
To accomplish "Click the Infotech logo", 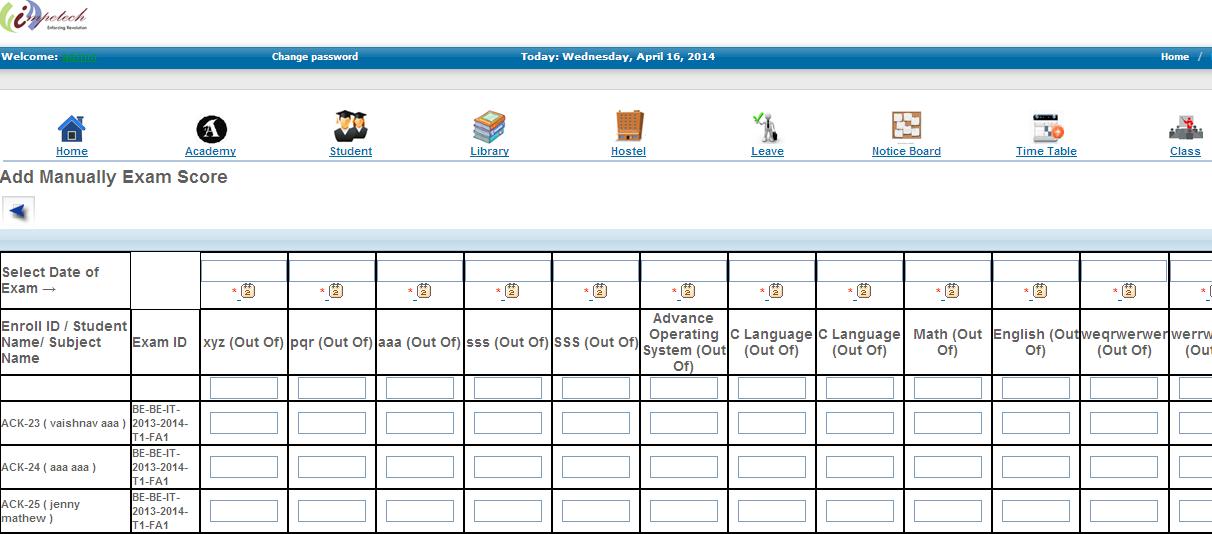I will (44, 18).
